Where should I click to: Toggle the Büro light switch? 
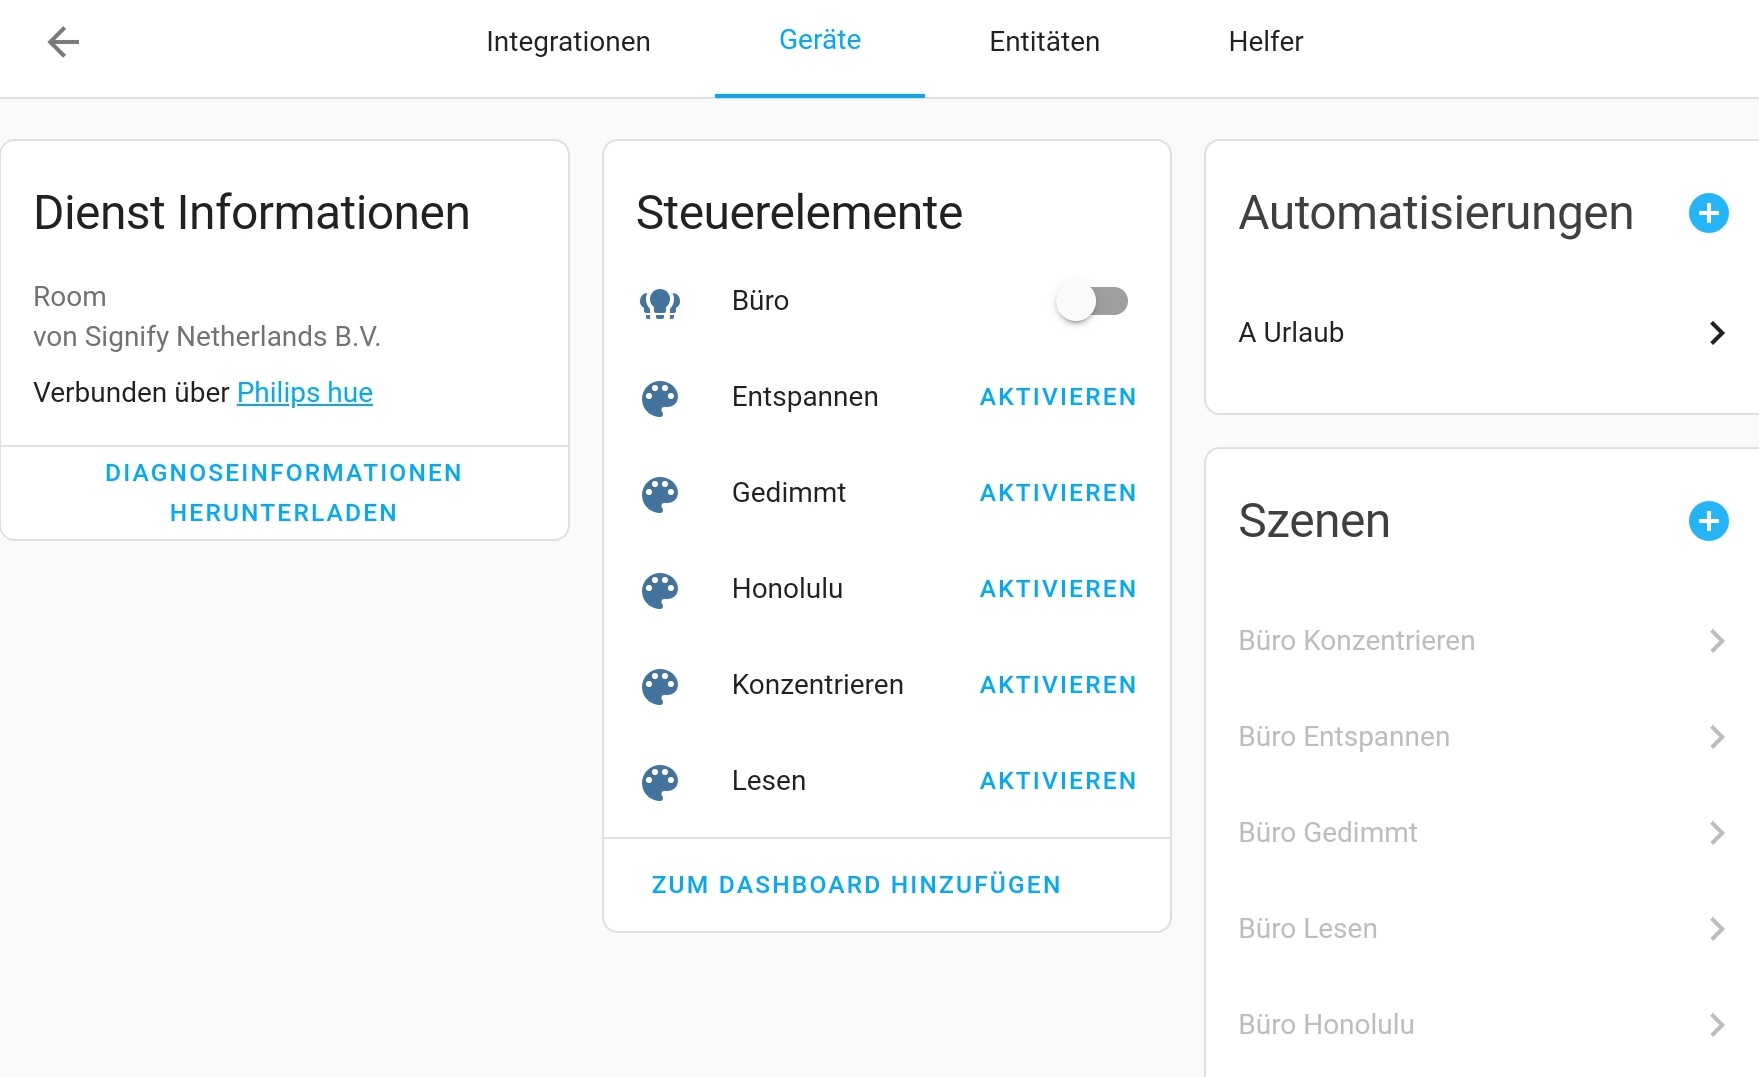click(1092, 301)
